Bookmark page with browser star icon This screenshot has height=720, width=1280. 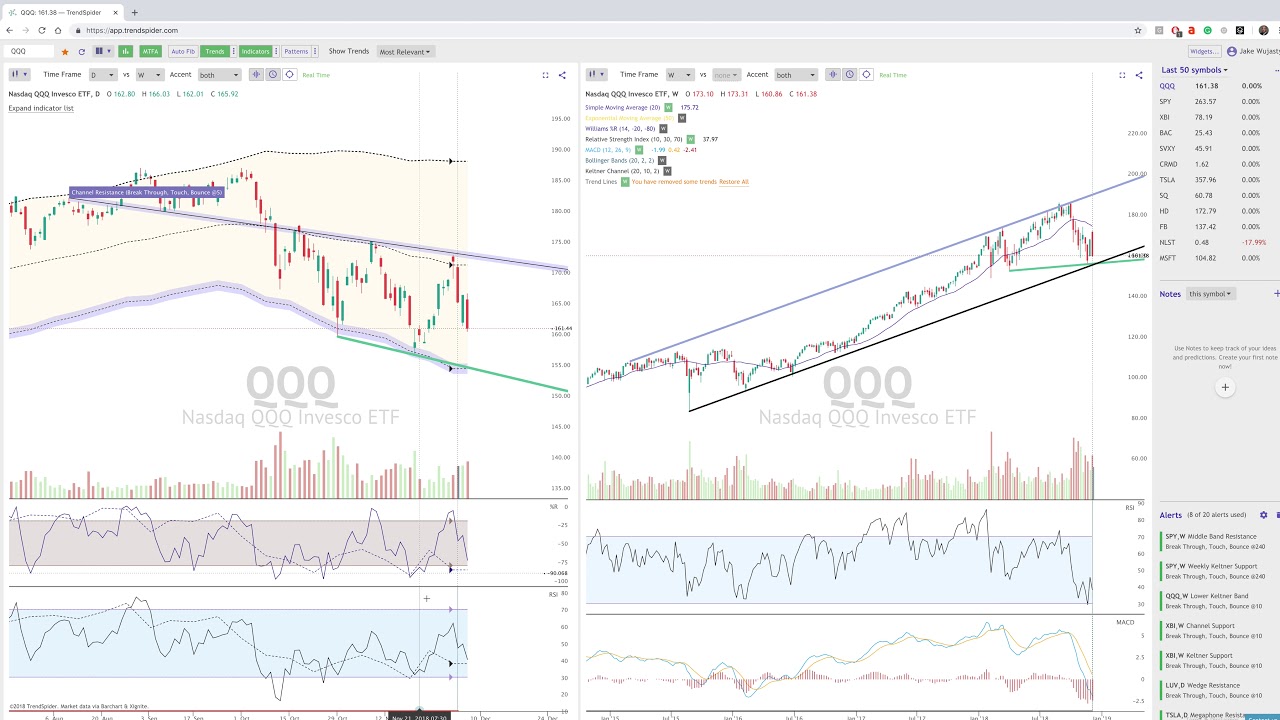1138,30
